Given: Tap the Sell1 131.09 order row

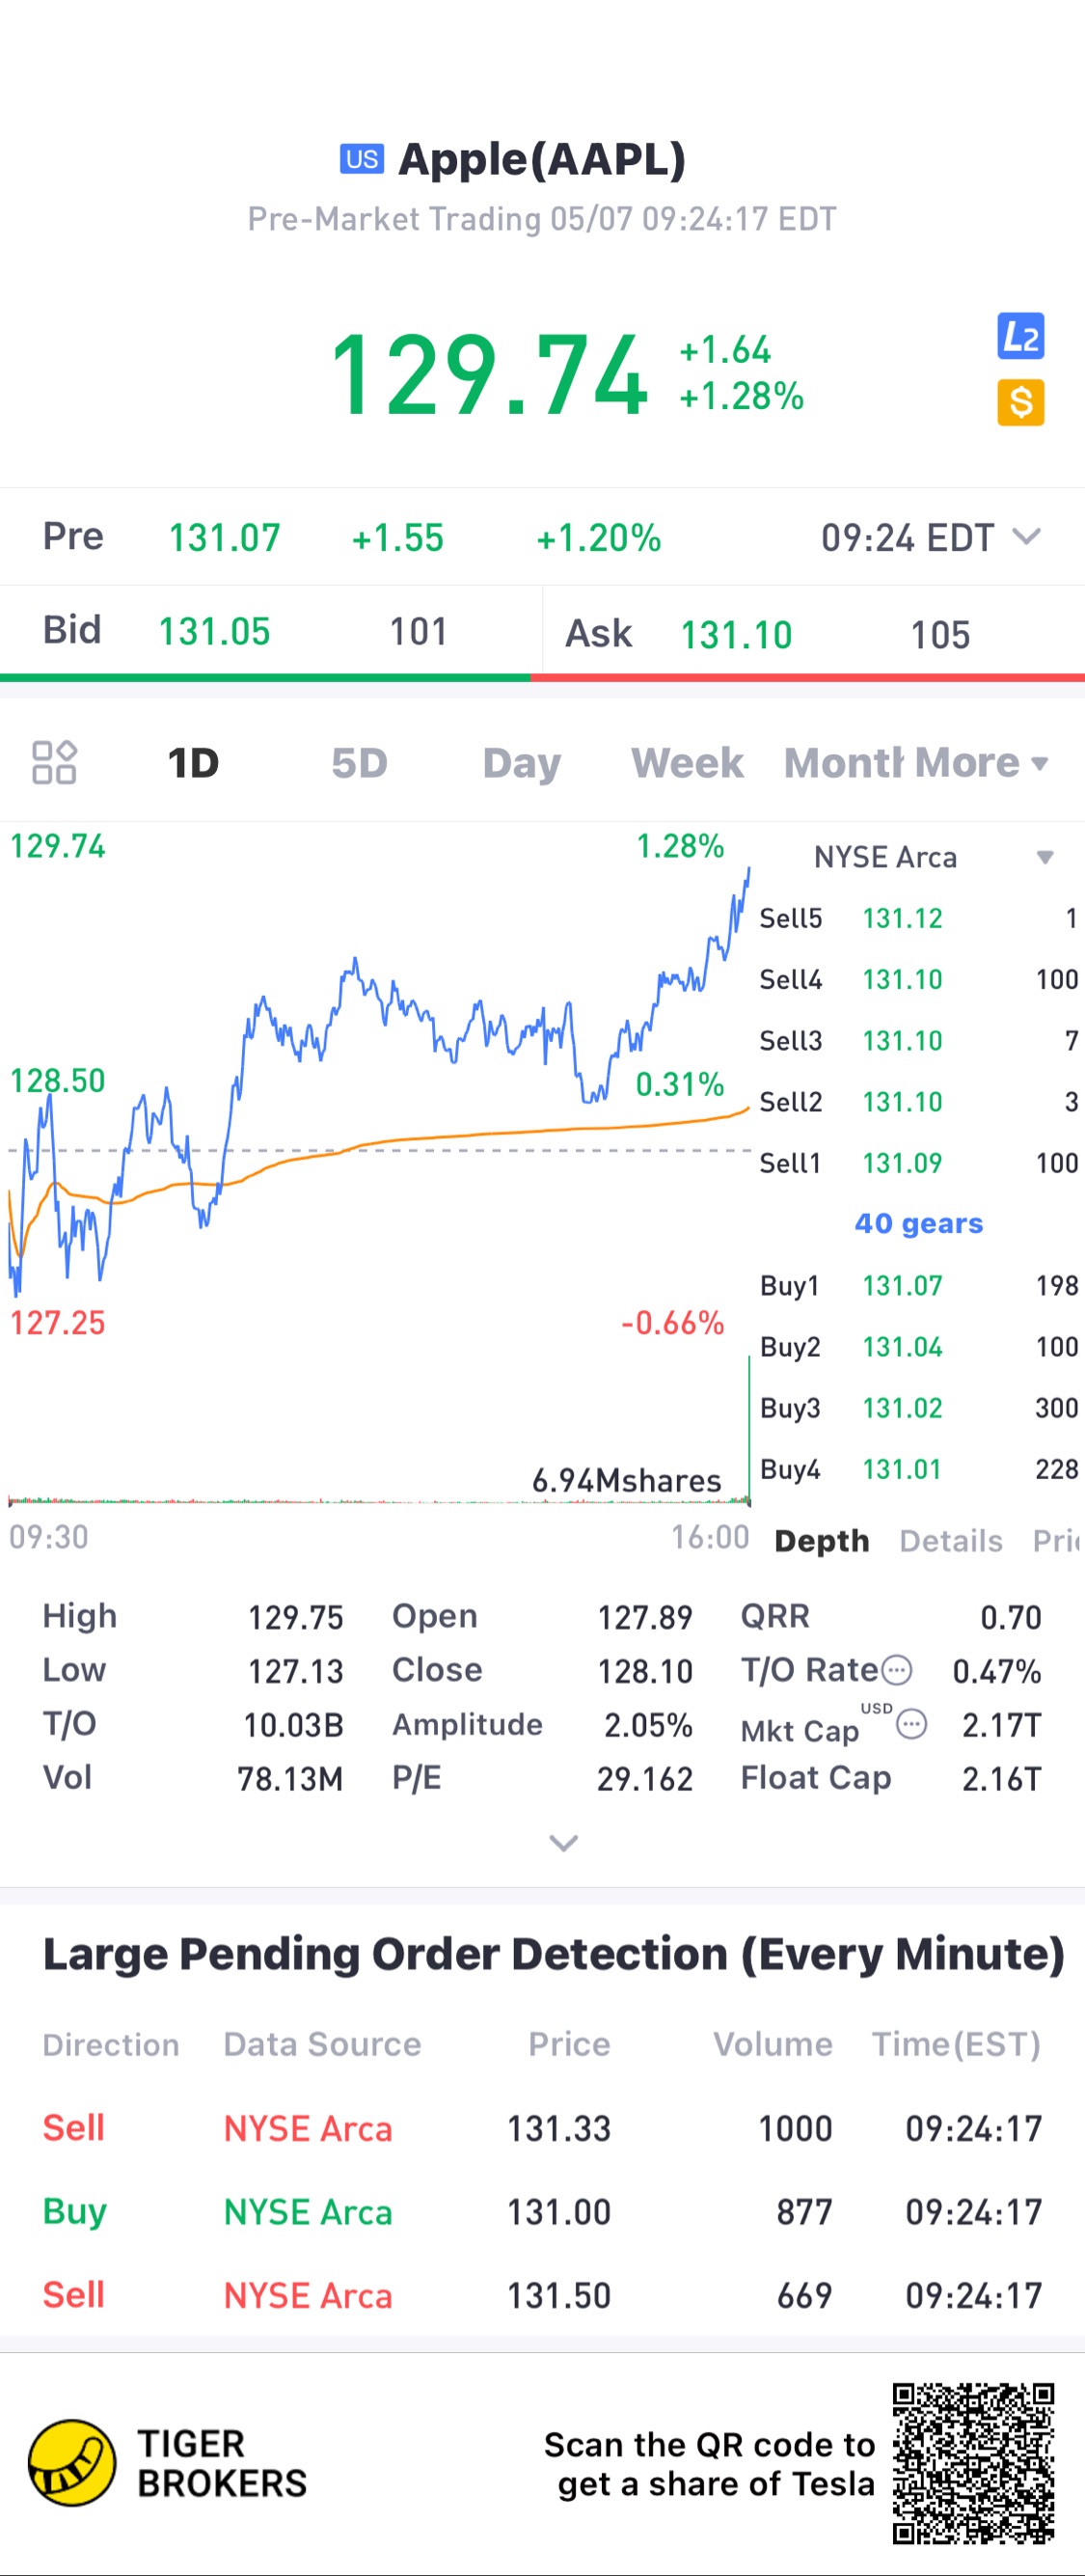Looking at the screenshot, I should 917,1163.
